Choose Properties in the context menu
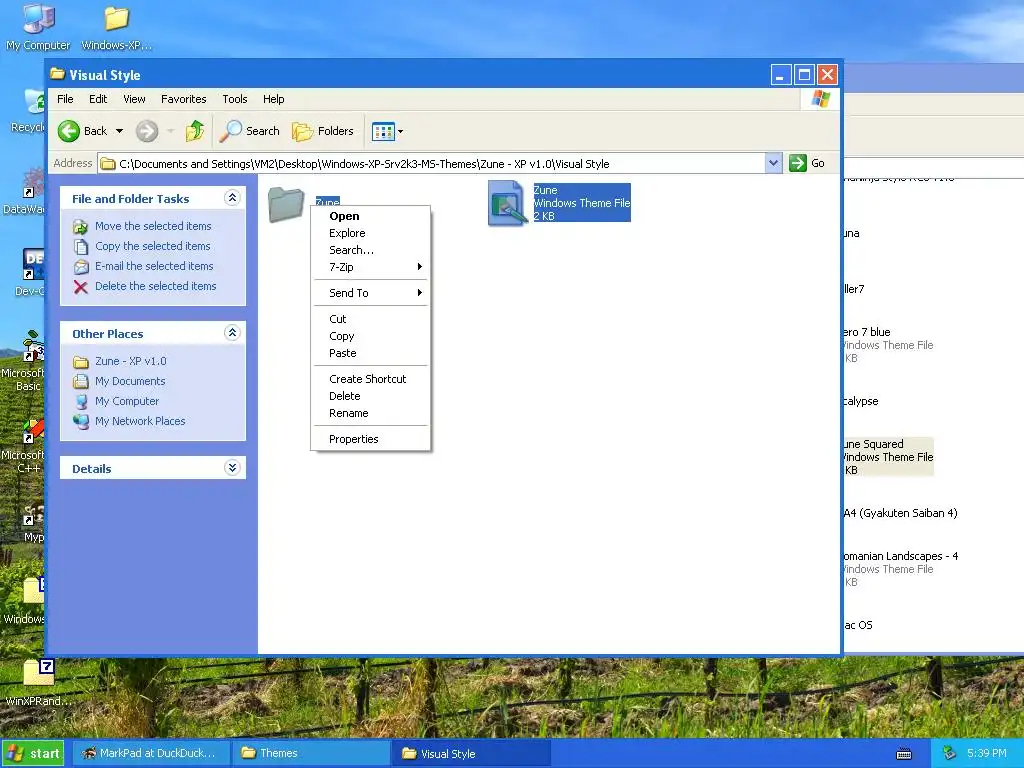1024x768 pixels. pyautogui.click(x=370, y=440)
